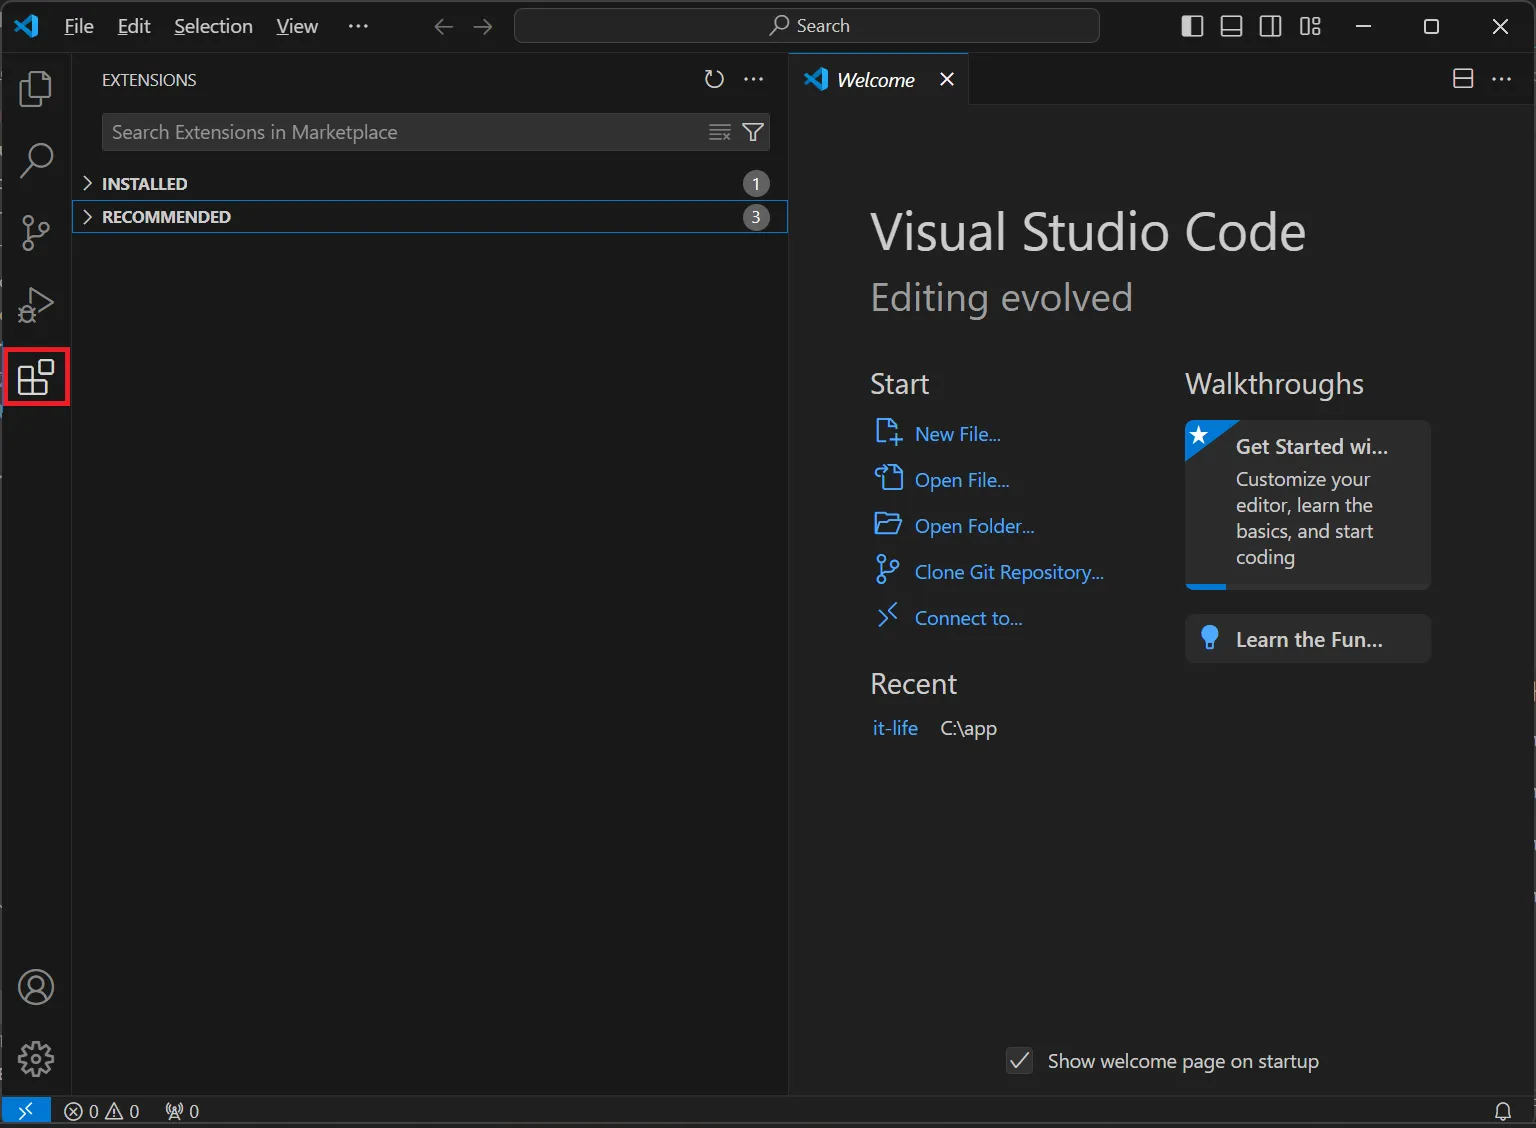Toggle Show welcome page on startup checkbox

[x=1019, y=1061]
